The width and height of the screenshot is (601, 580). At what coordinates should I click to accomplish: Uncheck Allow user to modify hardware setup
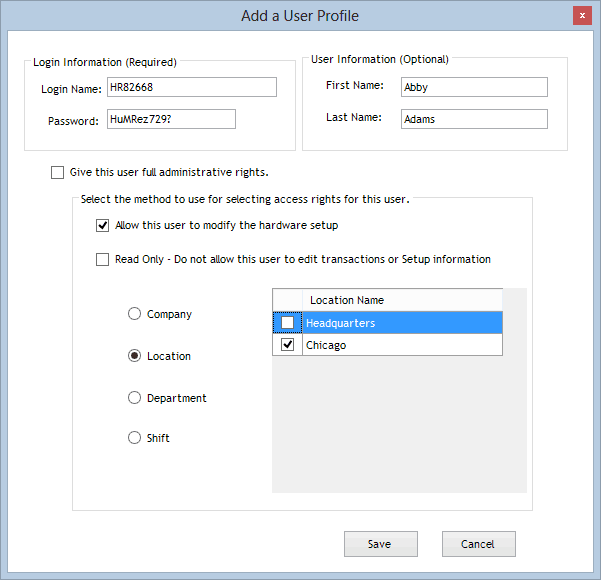pyautogui.click(x=102, y=225)
